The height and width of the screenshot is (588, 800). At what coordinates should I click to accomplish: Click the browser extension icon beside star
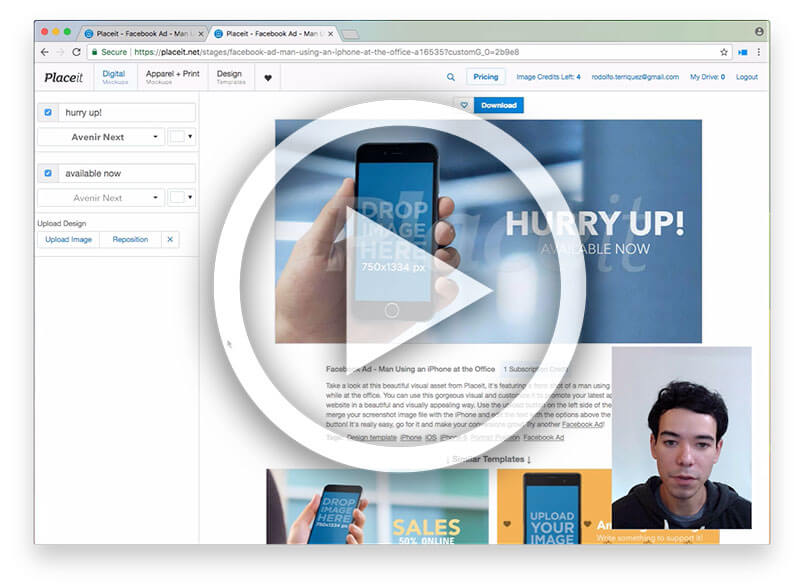pos(743,52)
